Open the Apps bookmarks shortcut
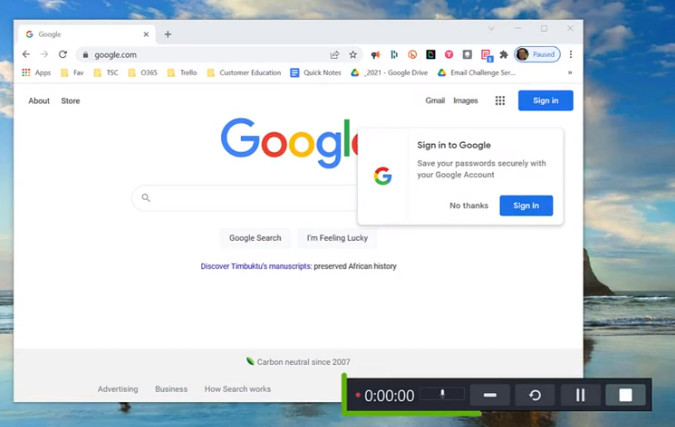This screenshot has width=675, height=427. pyautogui.click(x=37, y=73)
